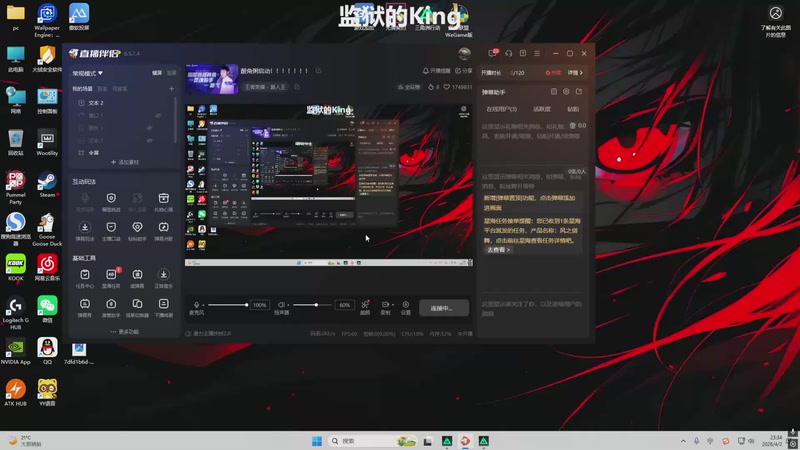Screen dimensions: 800x450
Task: Click the microphone 100% value field
Action: click(x=260, y=305)
